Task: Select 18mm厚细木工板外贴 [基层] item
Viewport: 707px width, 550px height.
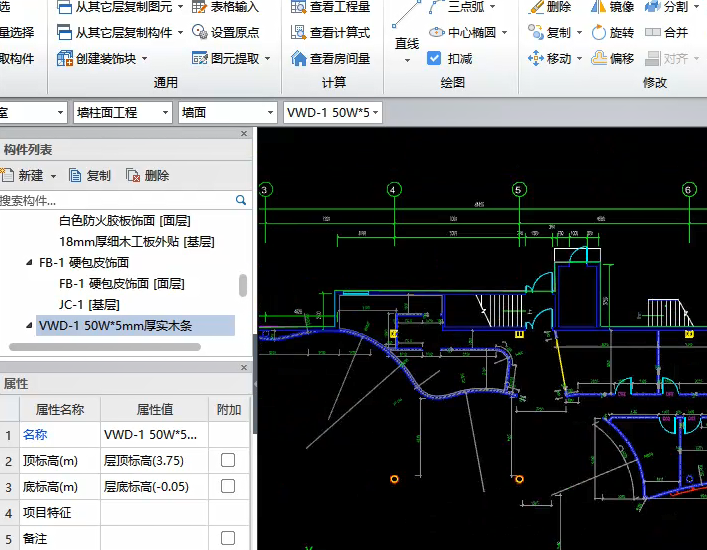Action: point(137,242)
